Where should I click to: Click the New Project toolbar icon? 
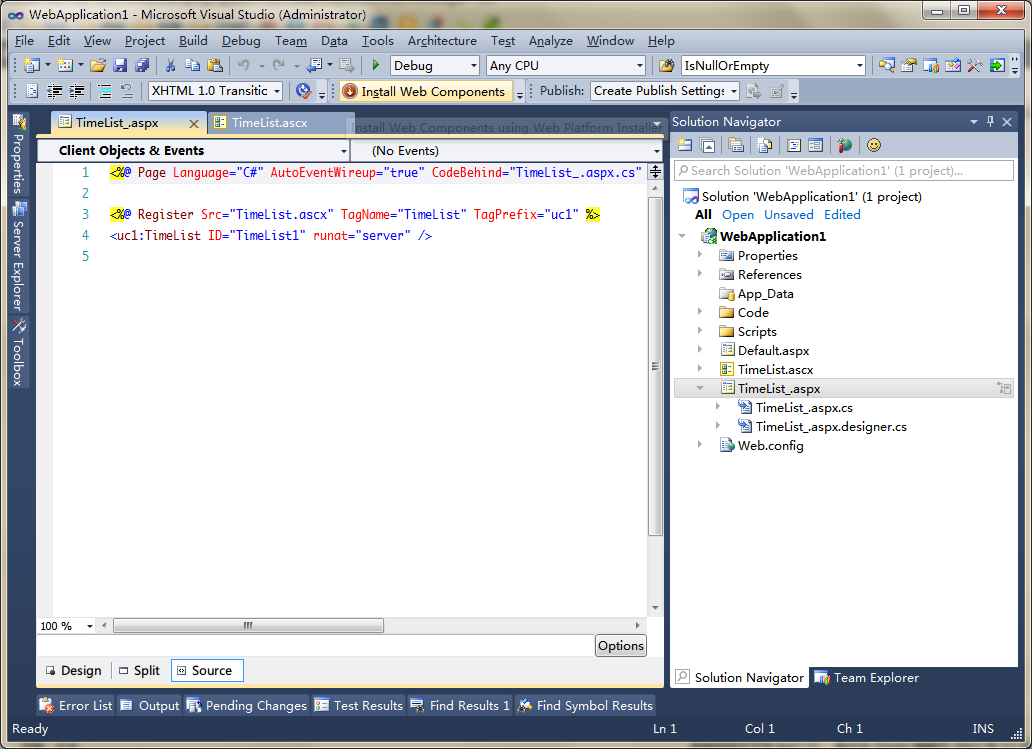pyautogui.click(x=32, y=65)
